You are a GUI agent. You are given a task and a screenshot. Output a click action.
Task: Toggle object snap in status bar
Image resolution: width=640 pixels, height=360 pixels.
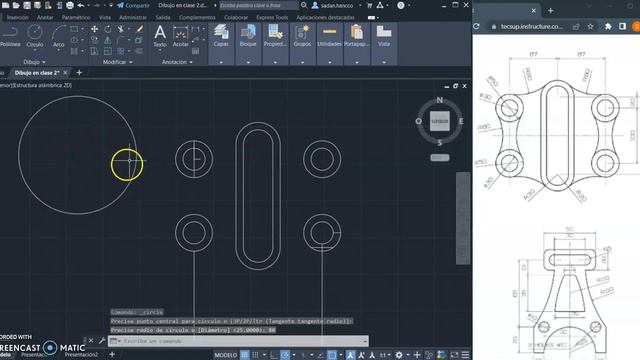(332, 355)
